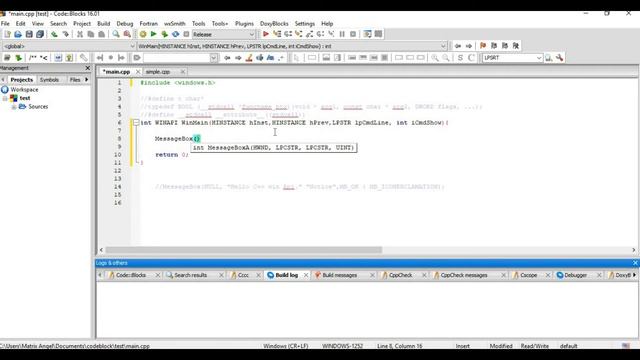The image size is (640, 360).
Task: Open the empty search text dropdown arrow
Action: 213,58
